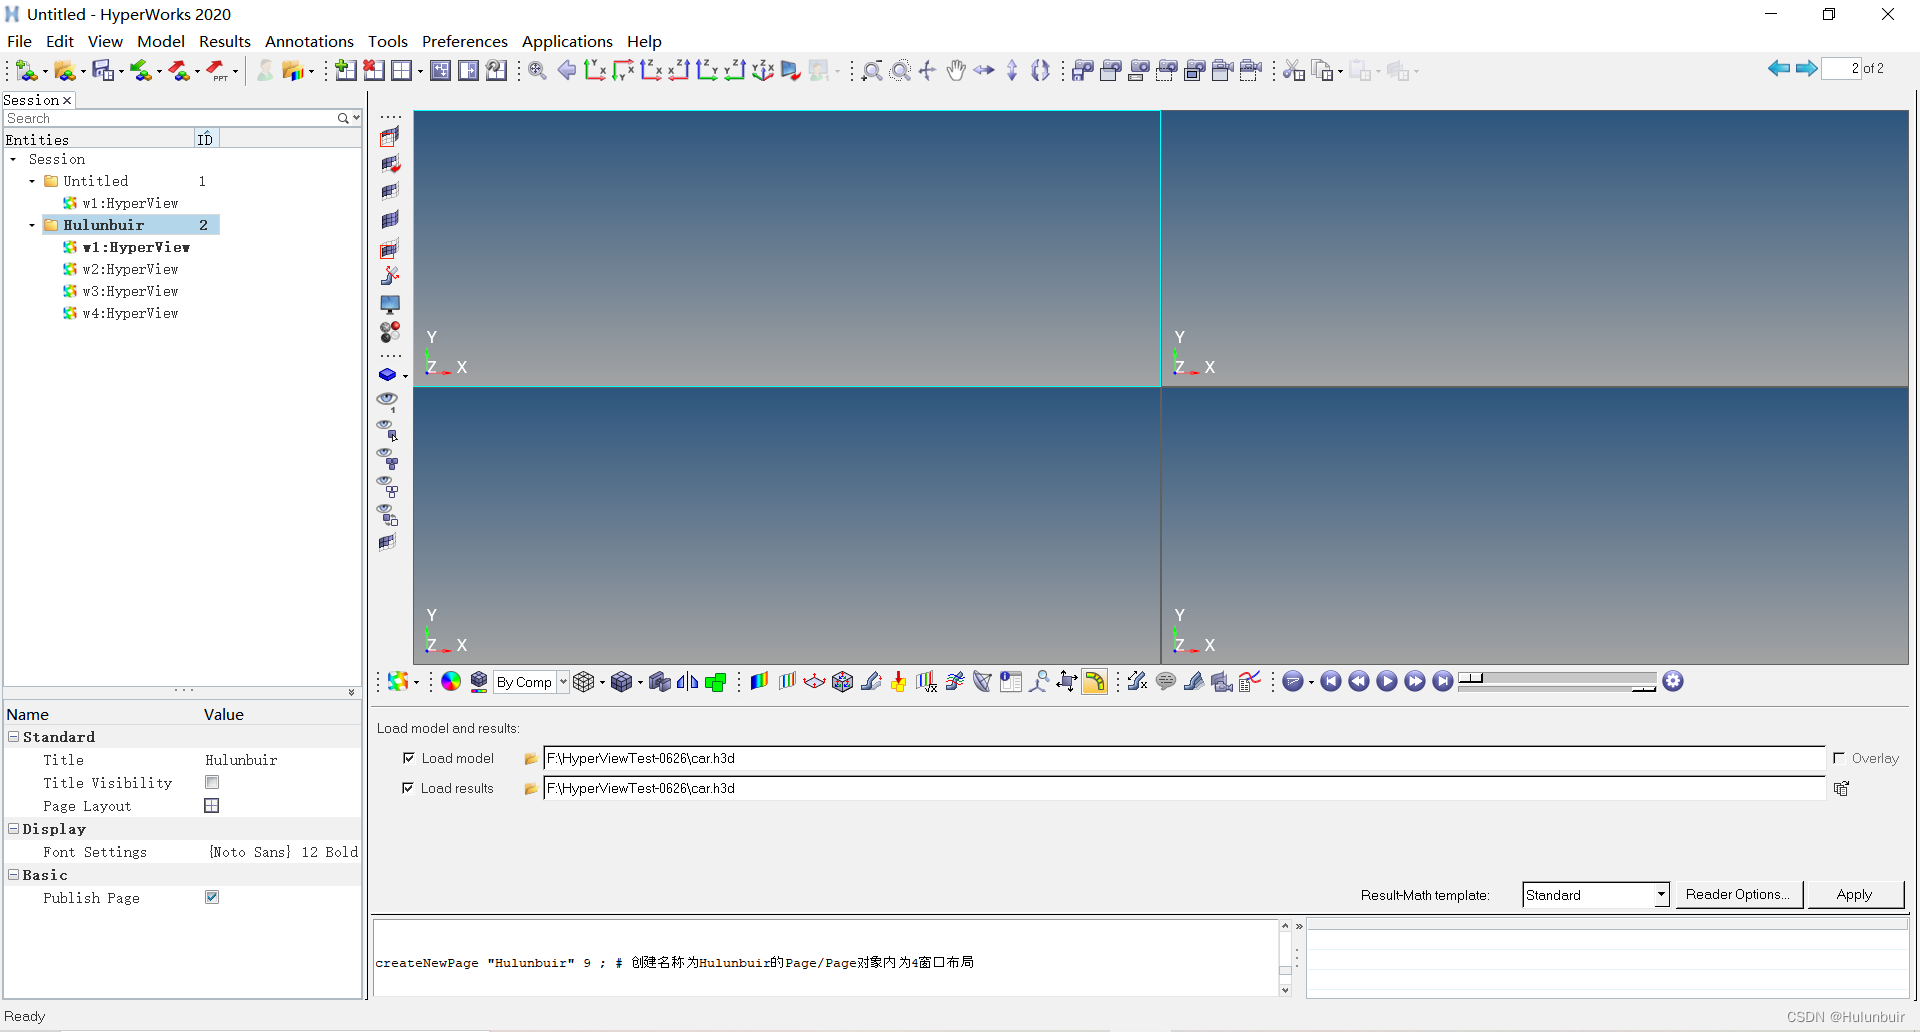Collapse the Standard properties group
This screenshot has width=1920, height=1032.
tap(14, 736)
